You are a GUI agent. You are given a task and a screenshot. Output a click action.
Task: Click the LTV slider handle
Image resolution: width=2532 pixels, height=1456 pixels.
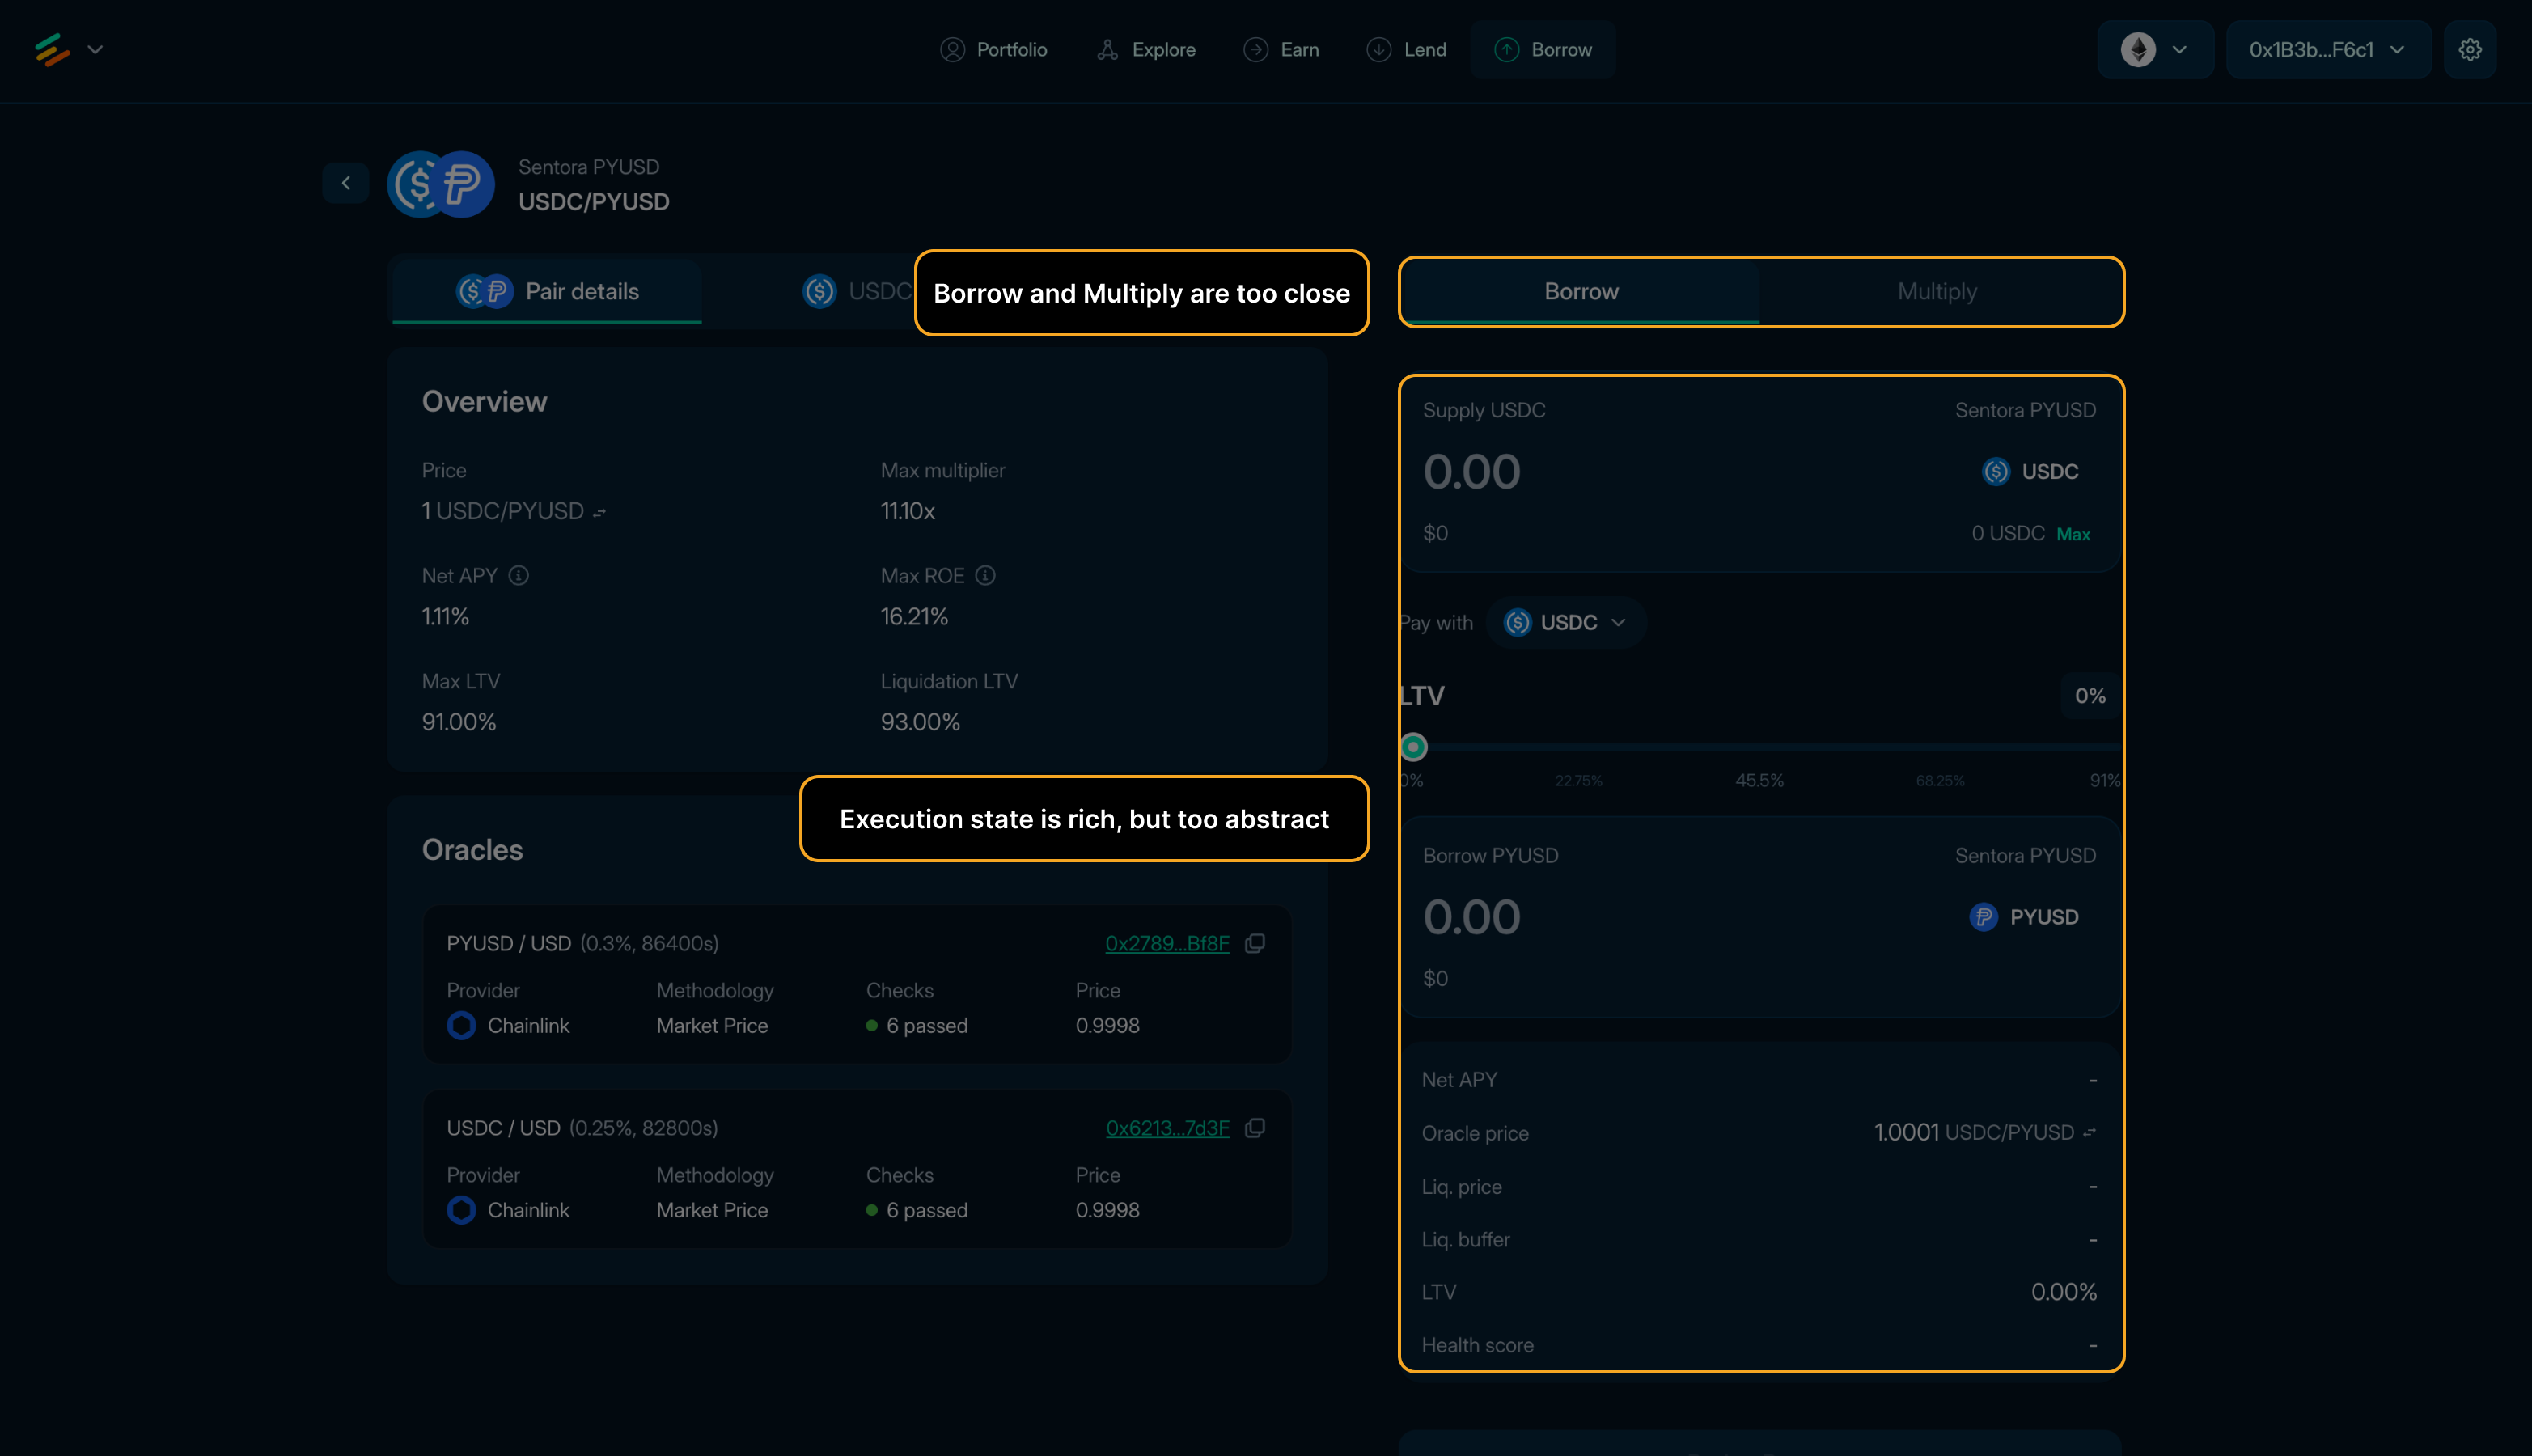[x=1413, y=746]
